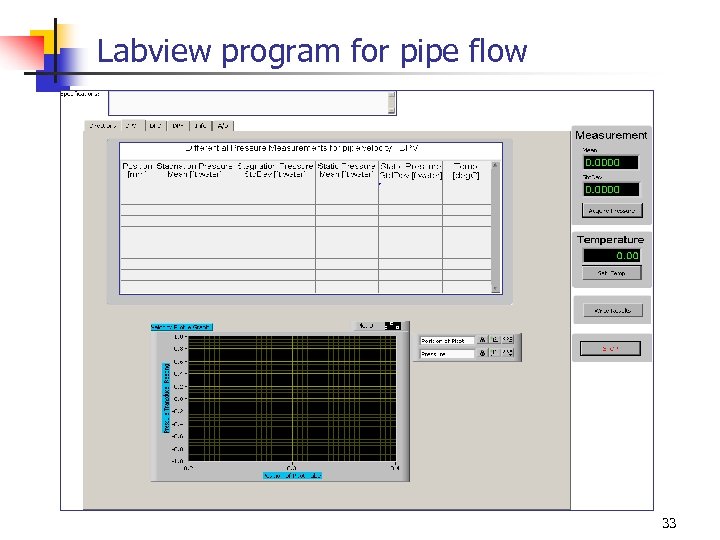The width and height of the screenshot is (720, 540).
Task: Click the cyan X-axis label below the graph
Action: (292, 476)
